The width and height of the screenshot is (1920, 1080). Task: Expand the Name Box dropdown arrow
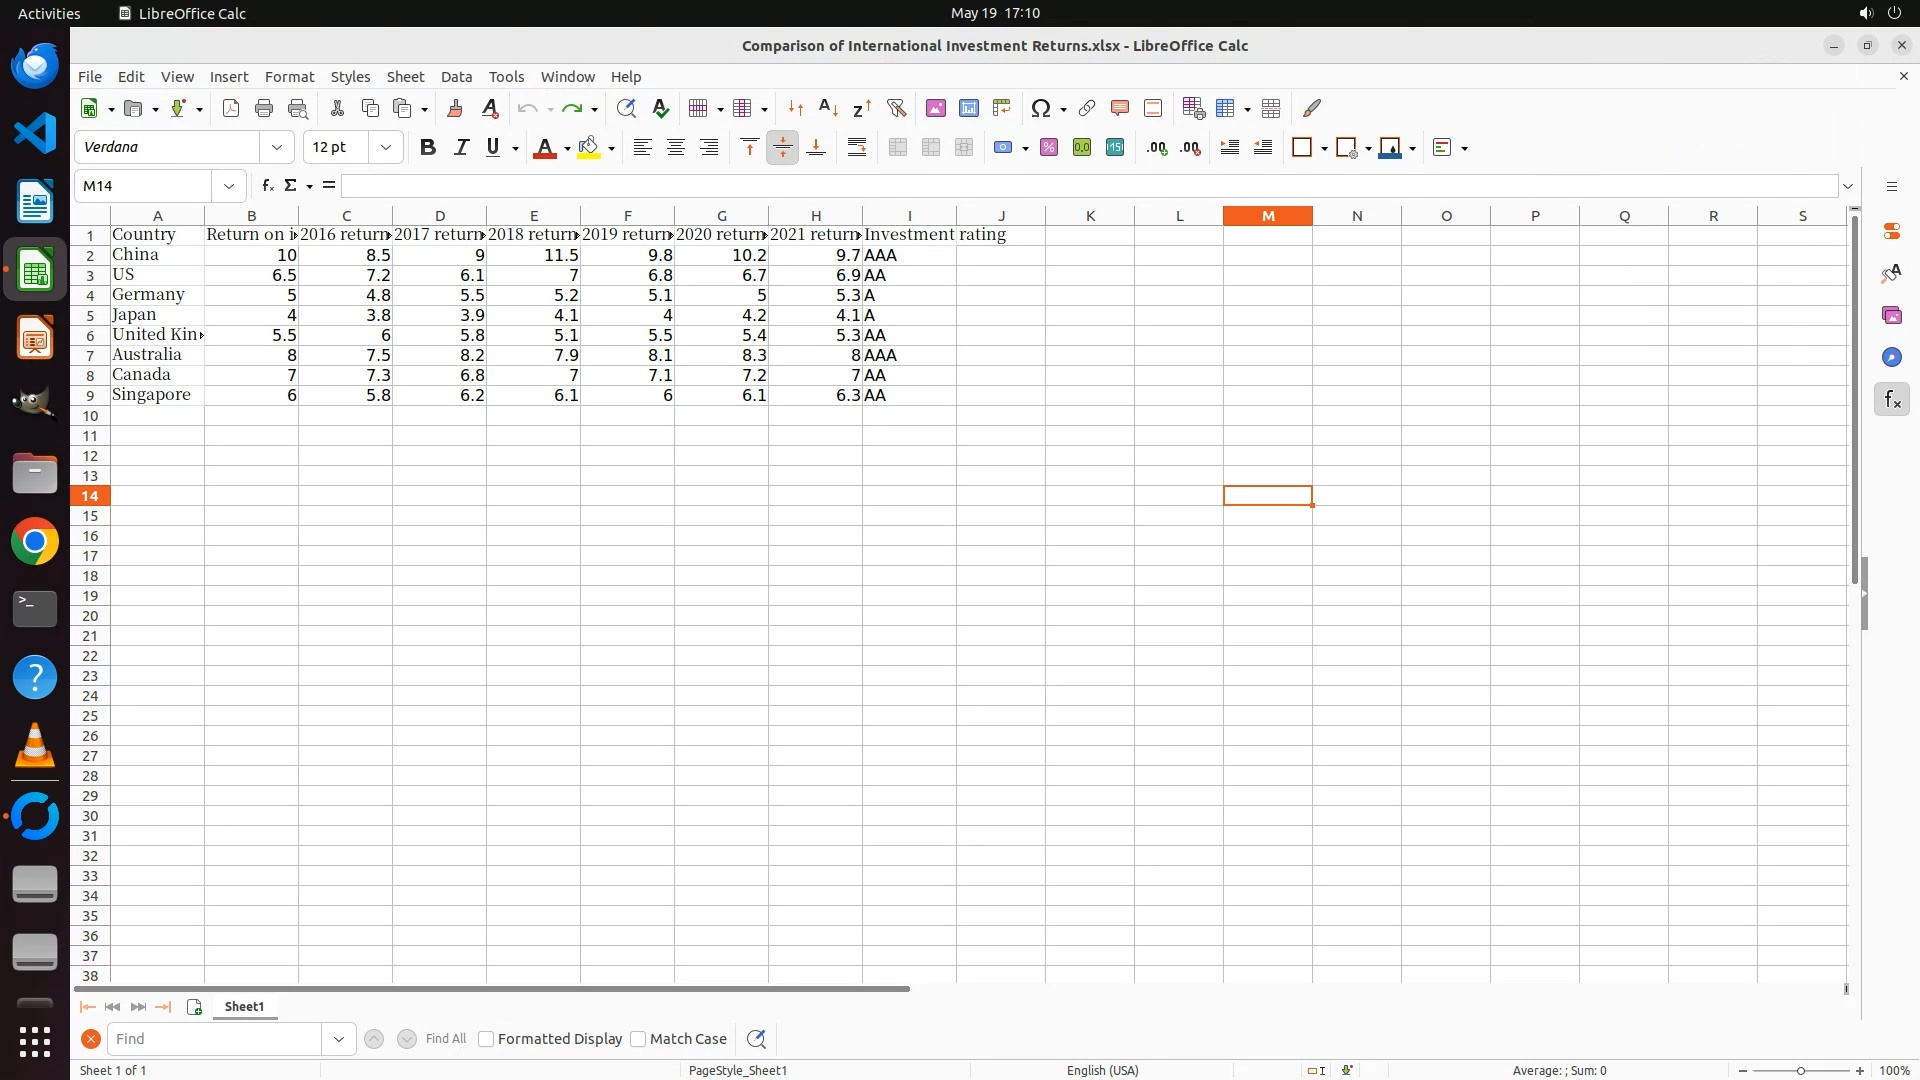pos(229,186)
